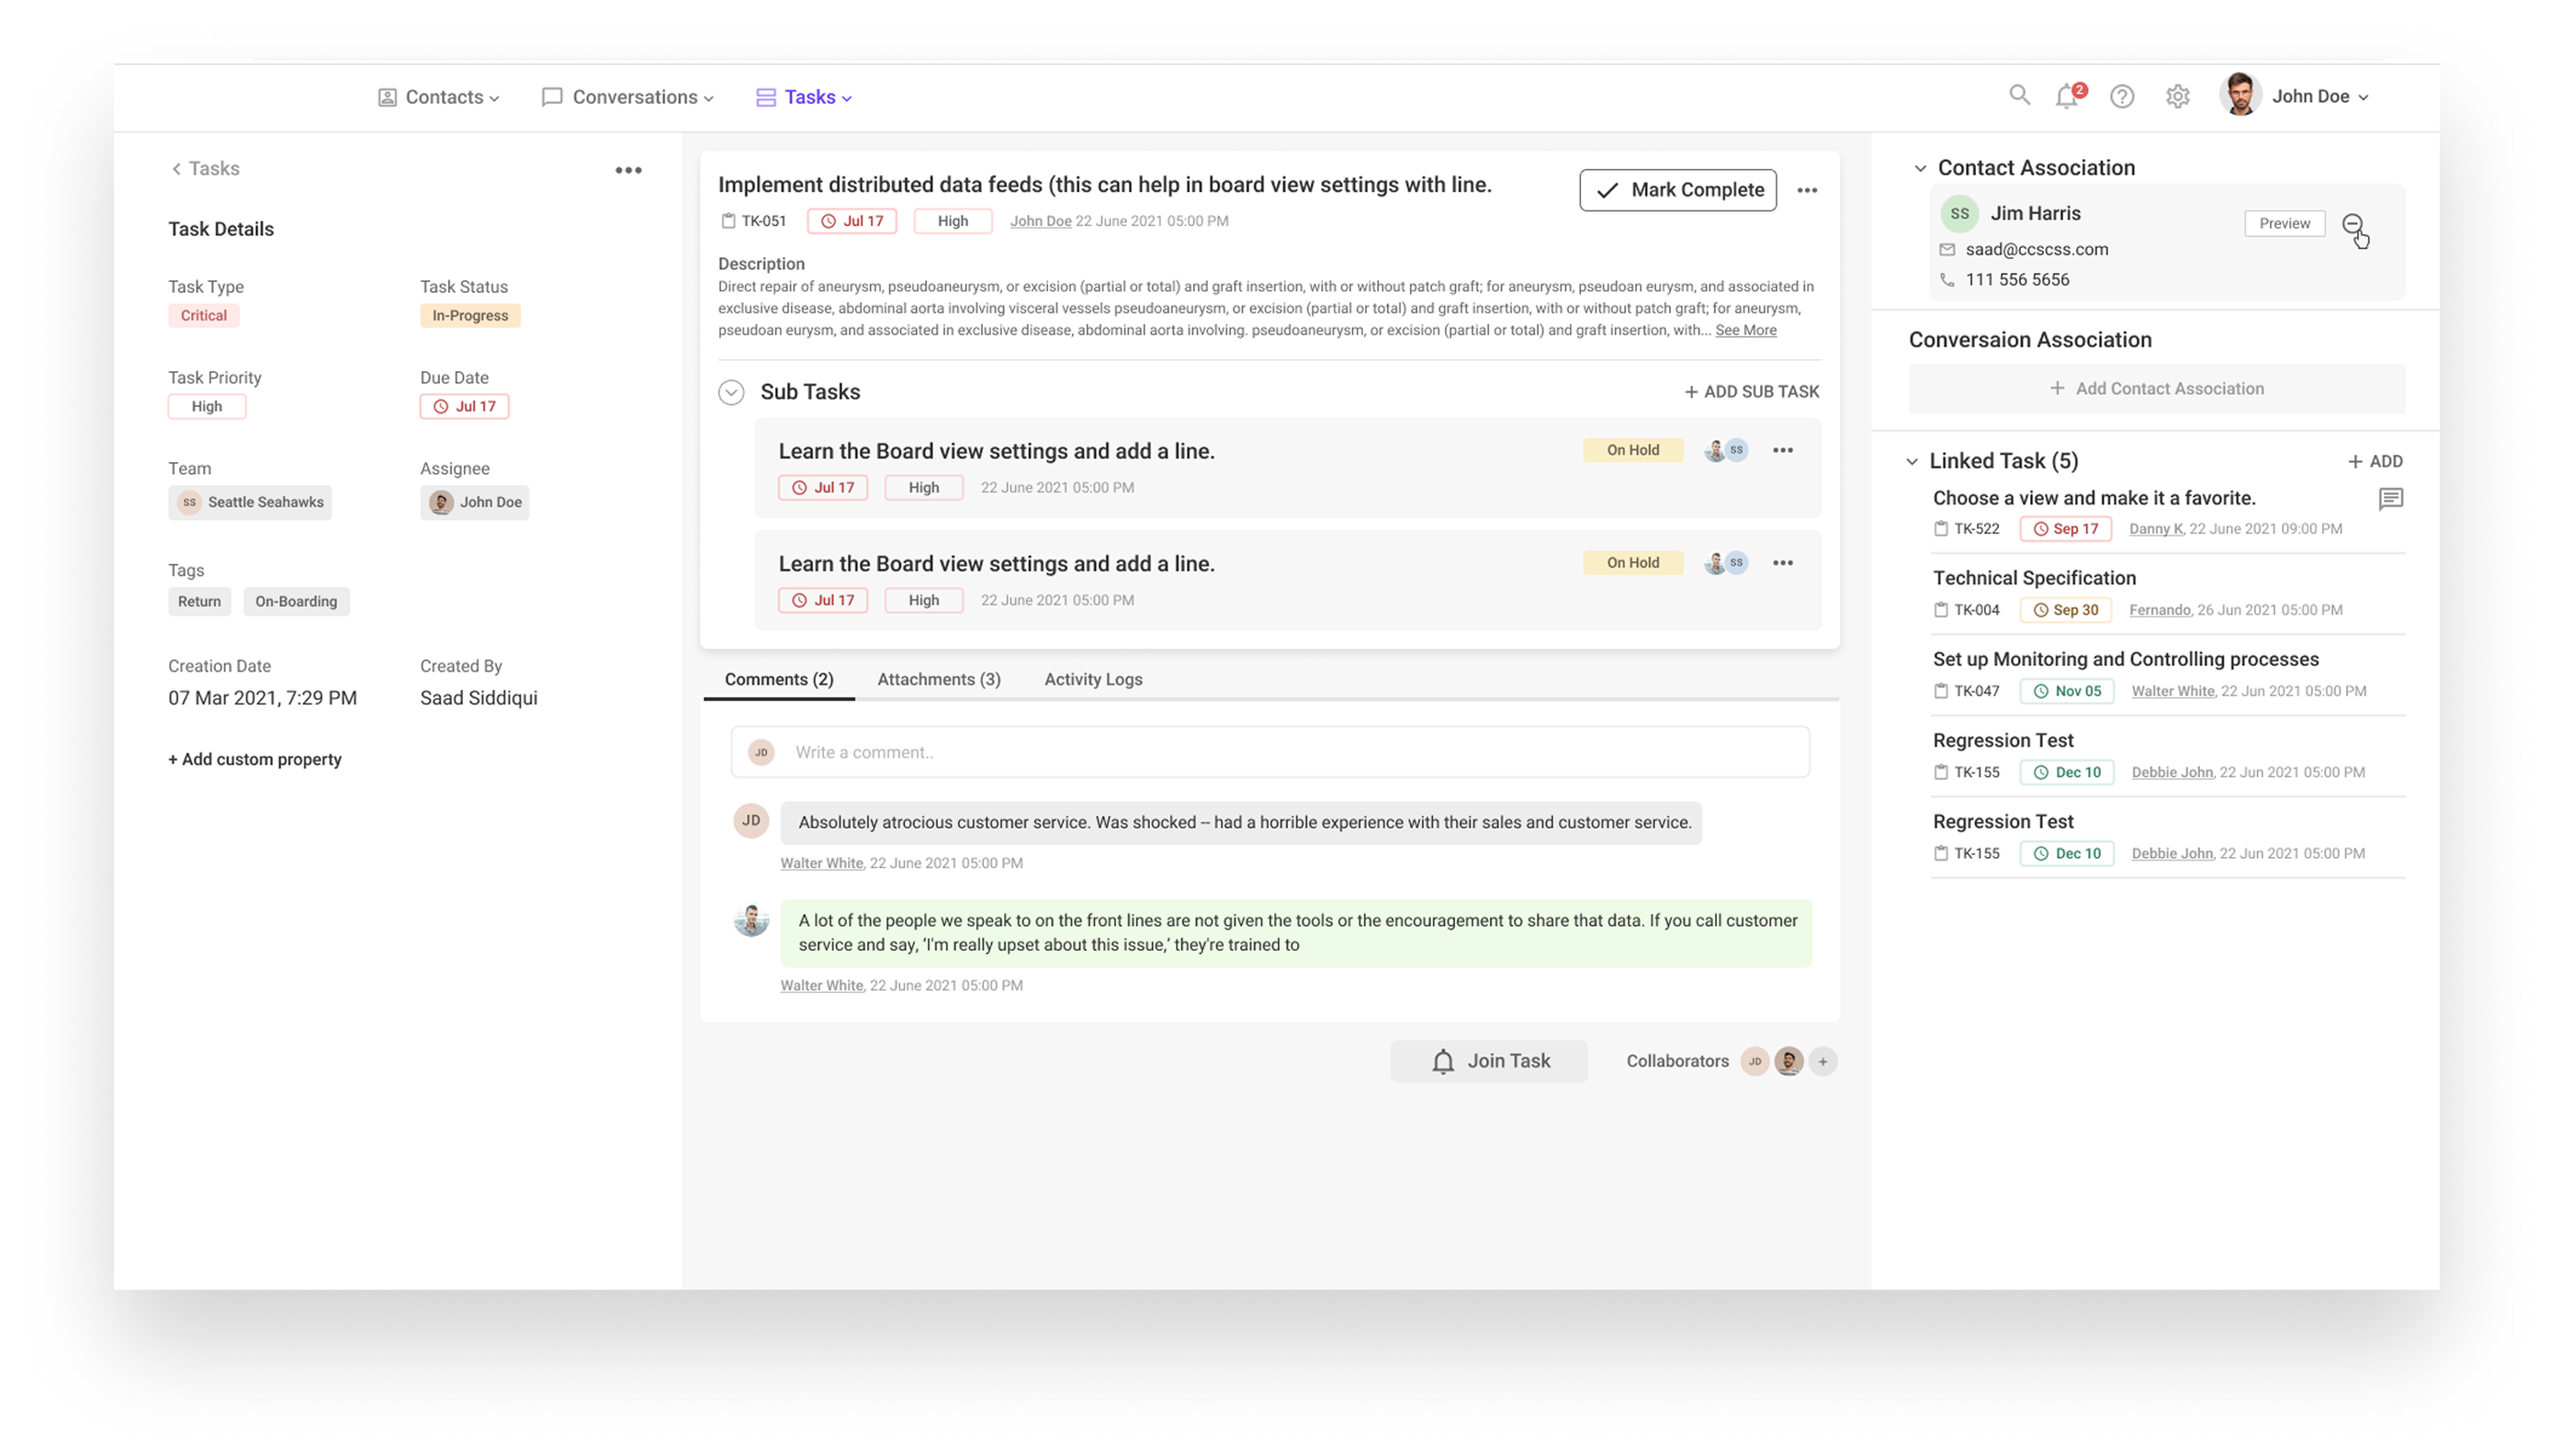
Task: Click the On-Boarding tag
Action: point(296,601)
